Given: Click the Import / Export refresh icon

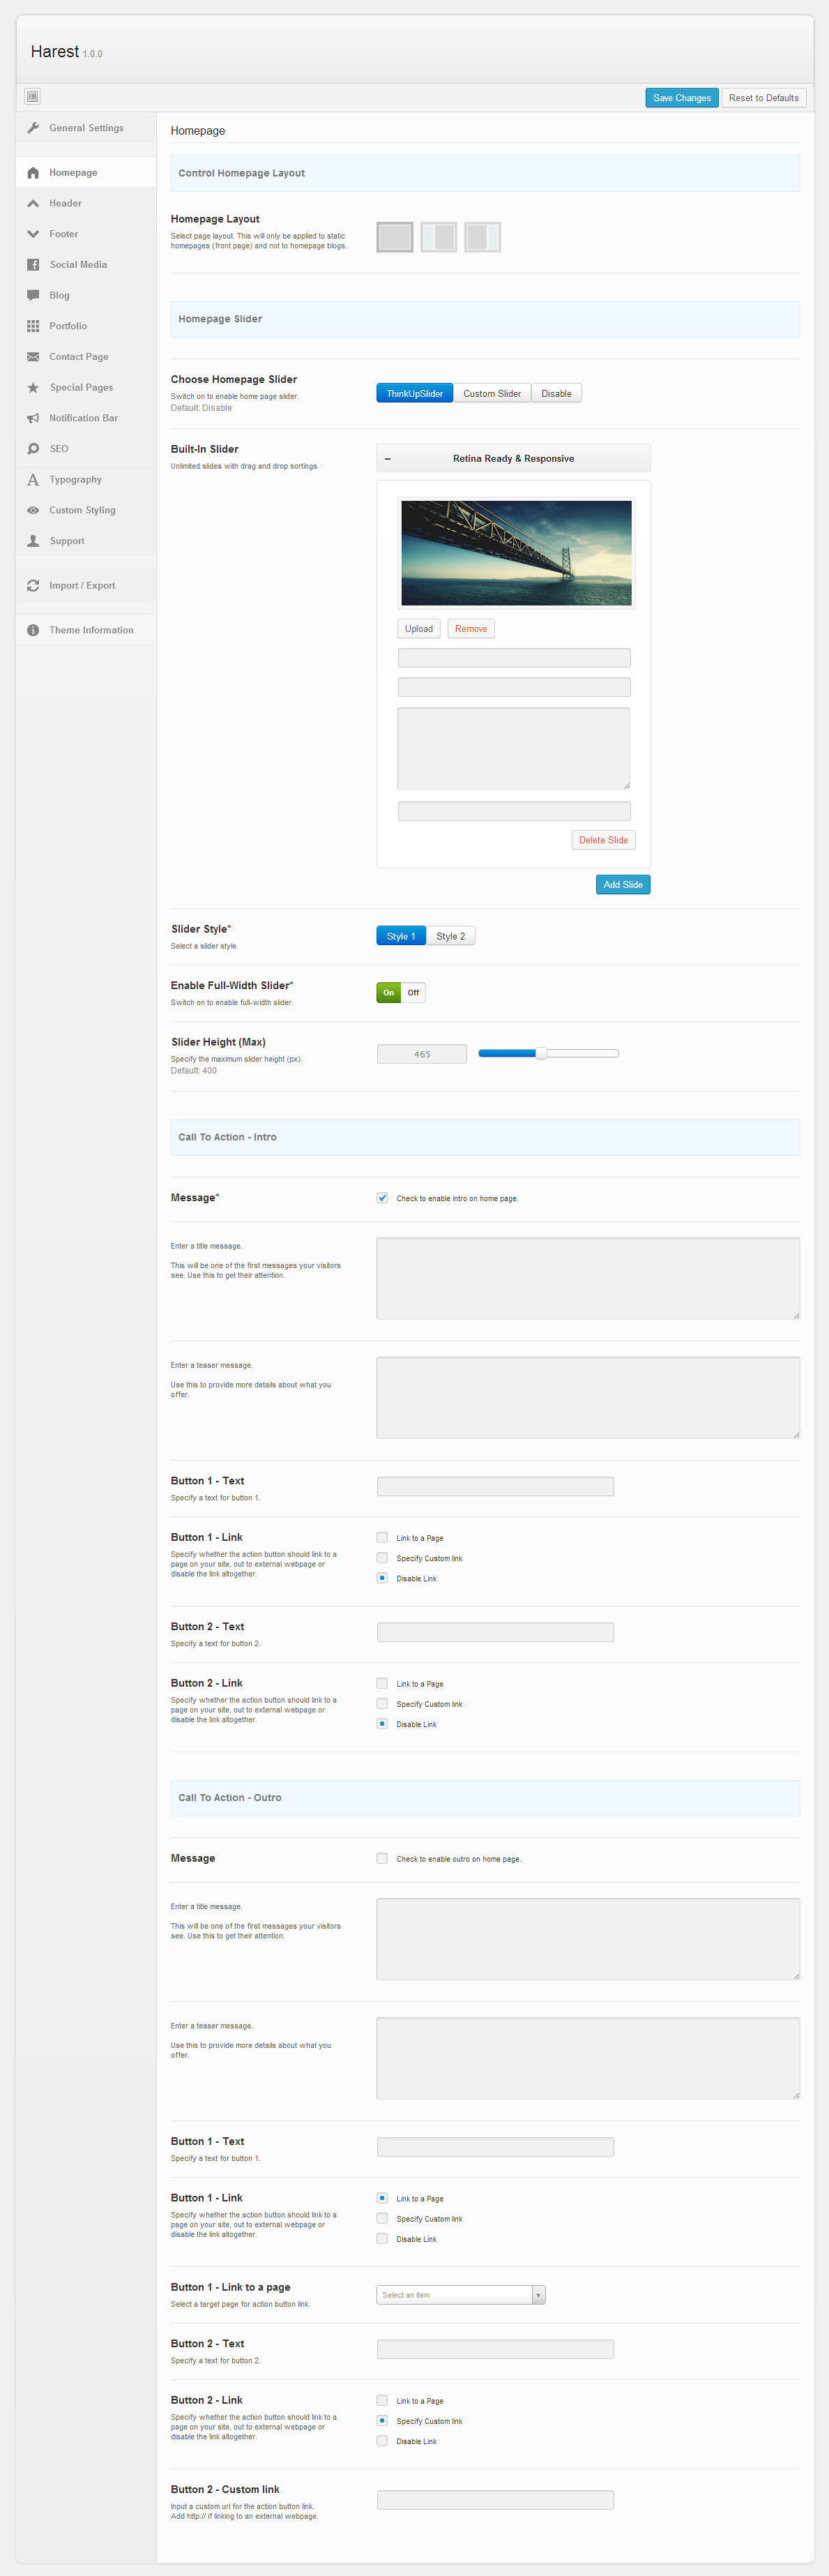Looking at the screenshot, I should click(33, 586).
